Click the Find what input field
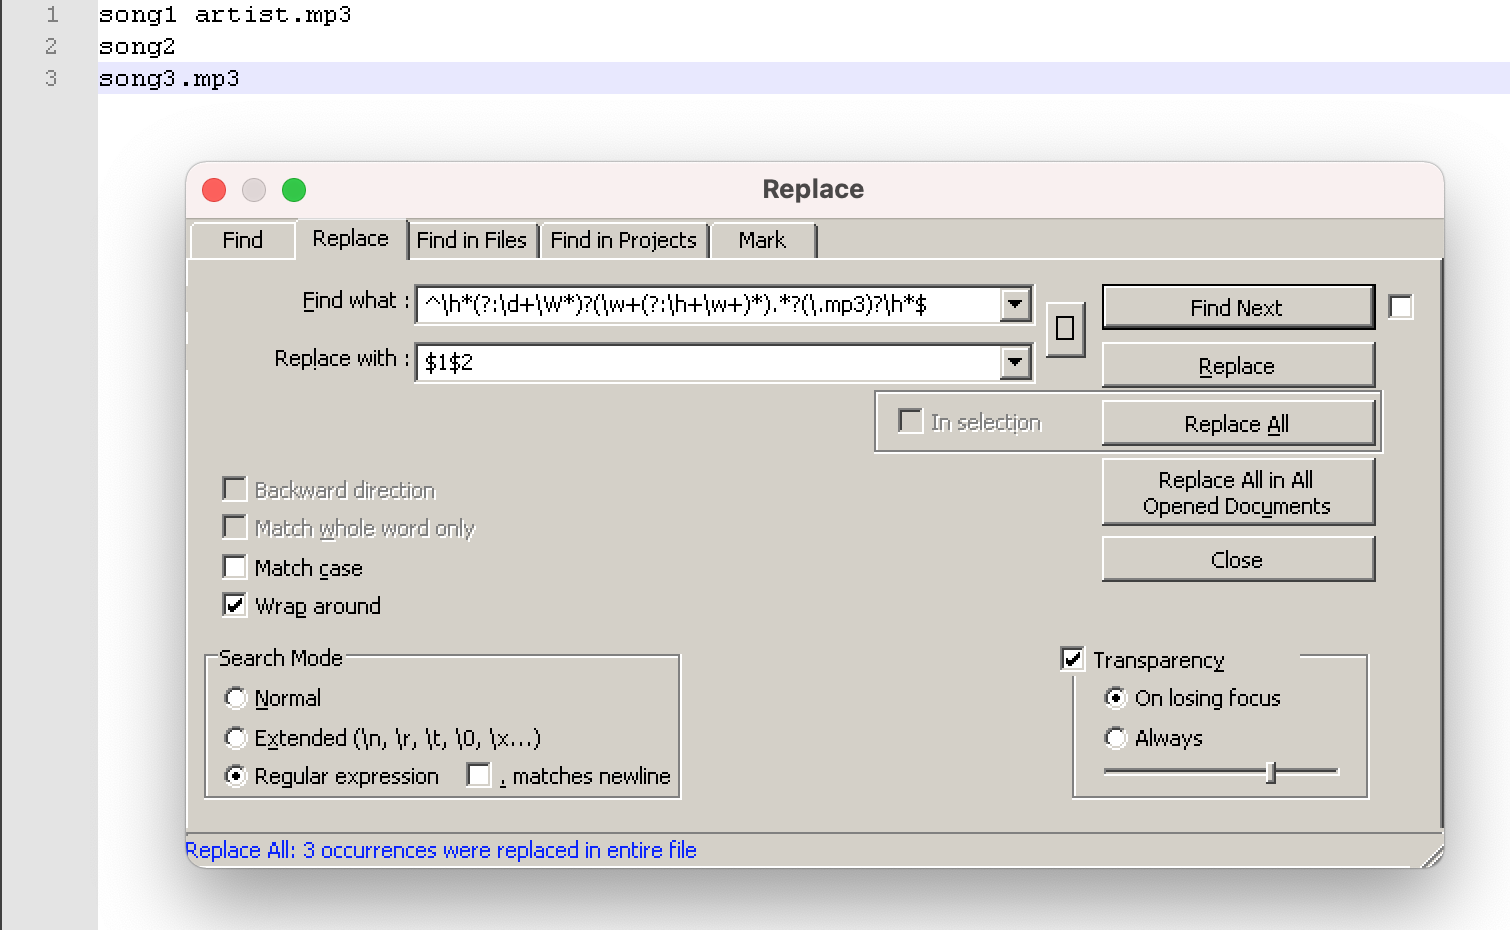The height and width of the screenshot is (930, 1510). pos(708,304)
